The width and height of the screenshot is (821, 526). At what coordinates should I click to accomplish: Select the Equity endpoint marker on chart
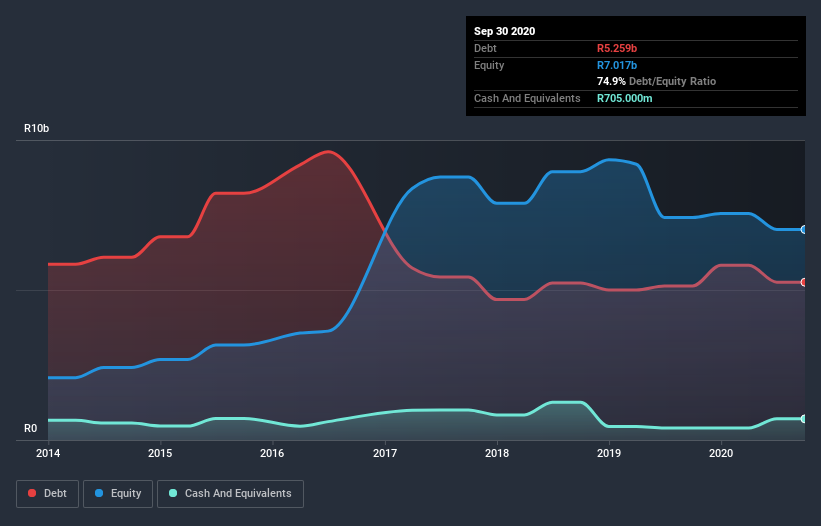coord(804,229)
